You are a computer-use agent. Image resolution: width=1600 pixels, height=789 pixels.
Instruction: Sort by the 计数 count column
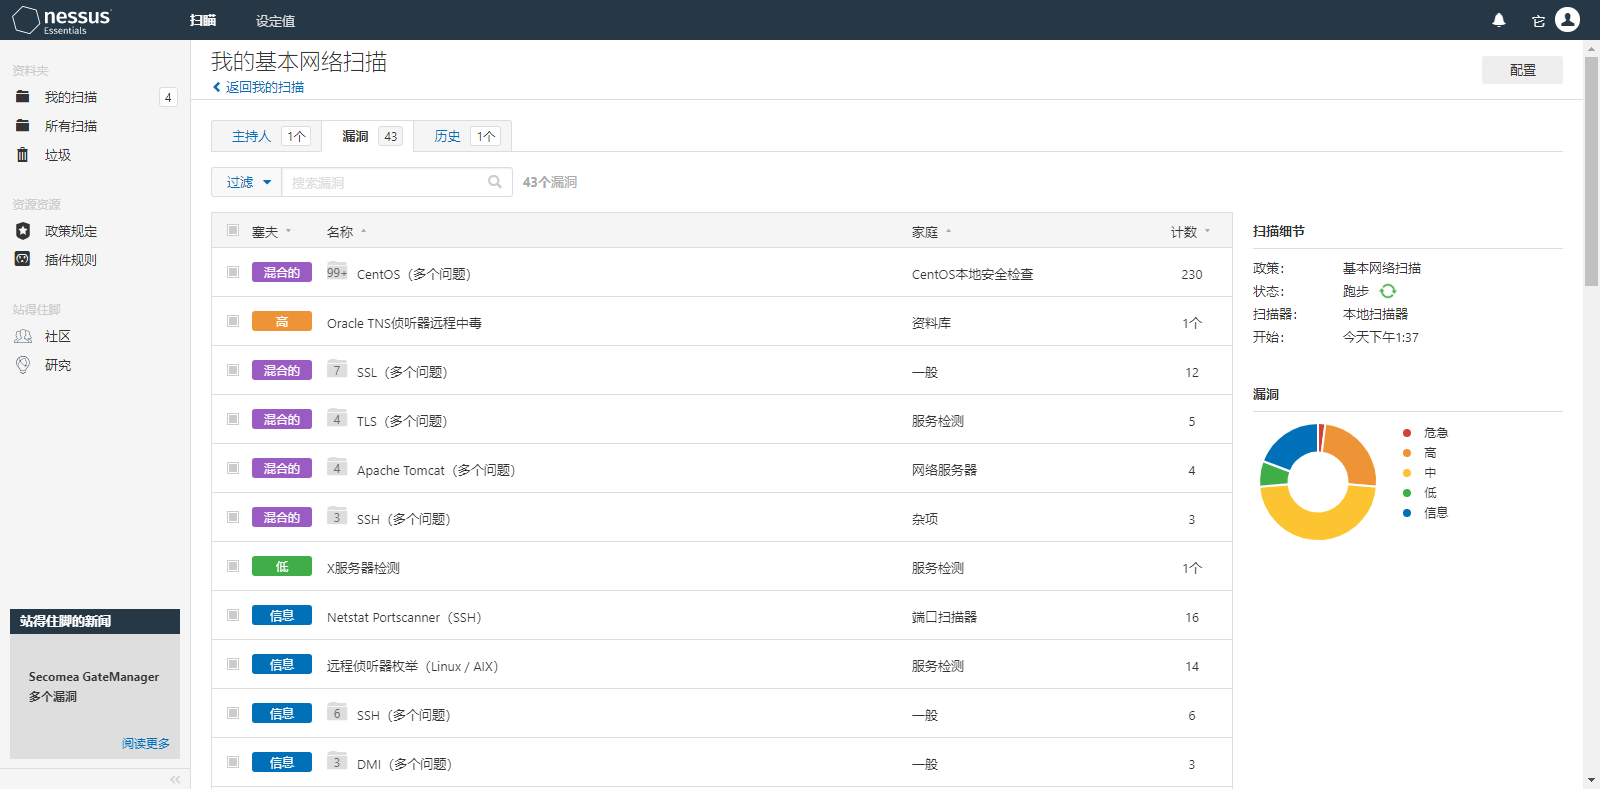tap(1190, 232)
